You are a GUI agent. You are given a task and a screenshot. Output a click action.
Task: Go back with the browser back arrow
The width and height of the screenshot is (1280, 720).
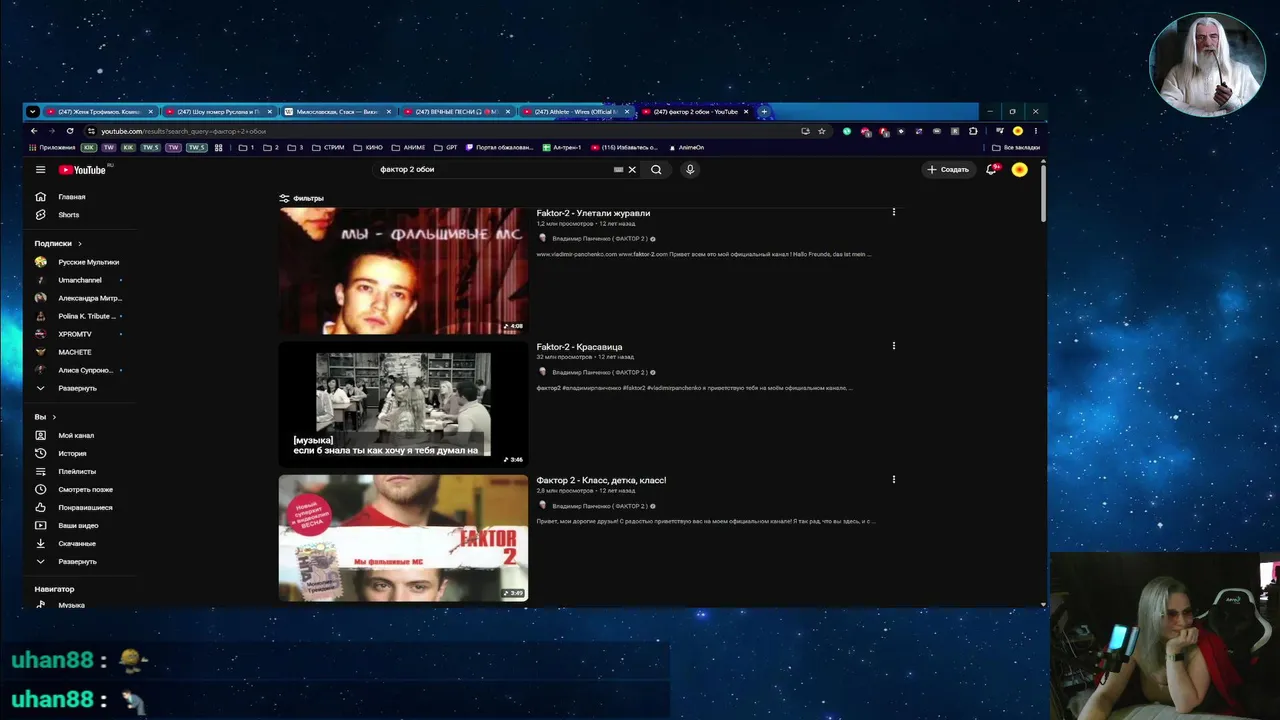click(34, 131)
